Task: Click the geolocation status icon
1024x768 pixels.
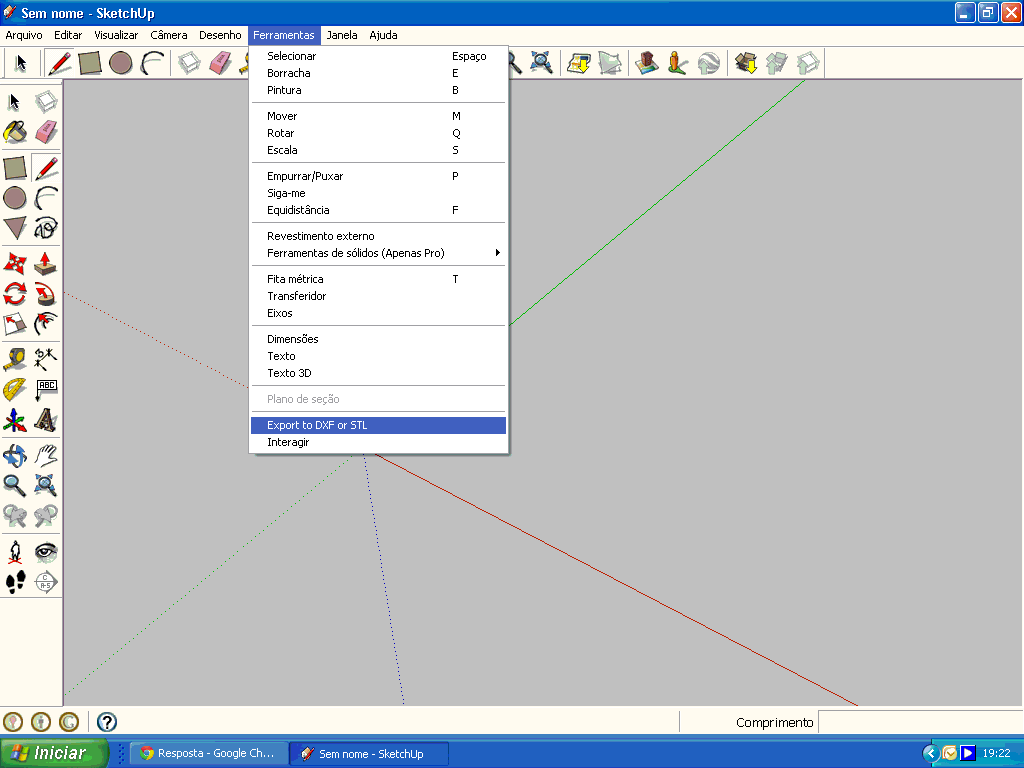Action: coord(13,722)
